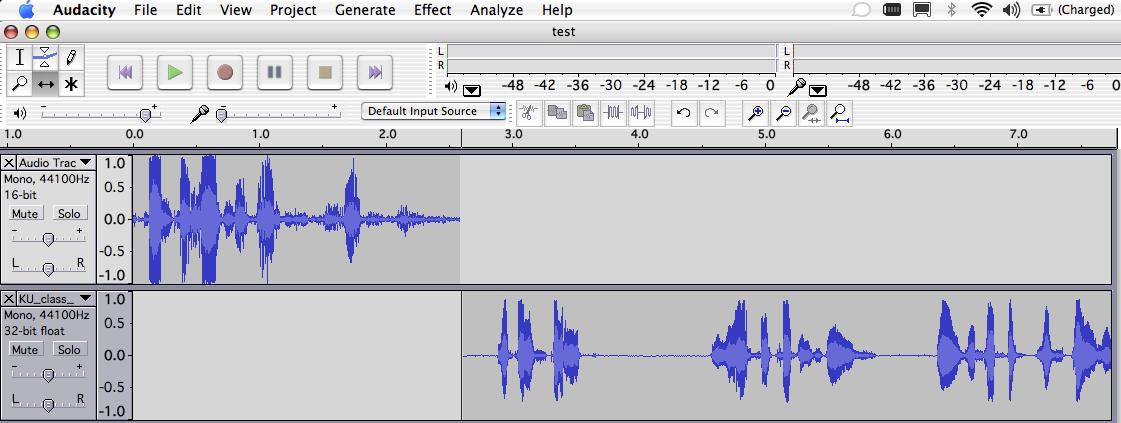Open output meter dropdown arrow
The height and width of the screenshot is (423, 1121).
pos(472,91)
